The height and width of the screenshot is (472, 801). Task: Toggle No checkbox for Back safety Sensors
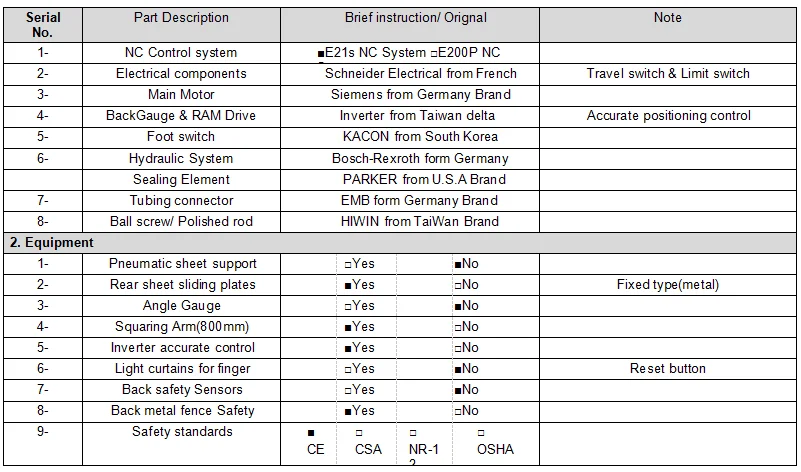pos(458,390)
